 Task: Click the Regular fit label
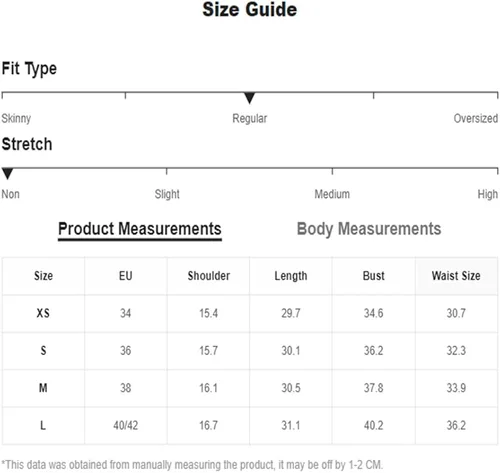(x=250, y=119)
